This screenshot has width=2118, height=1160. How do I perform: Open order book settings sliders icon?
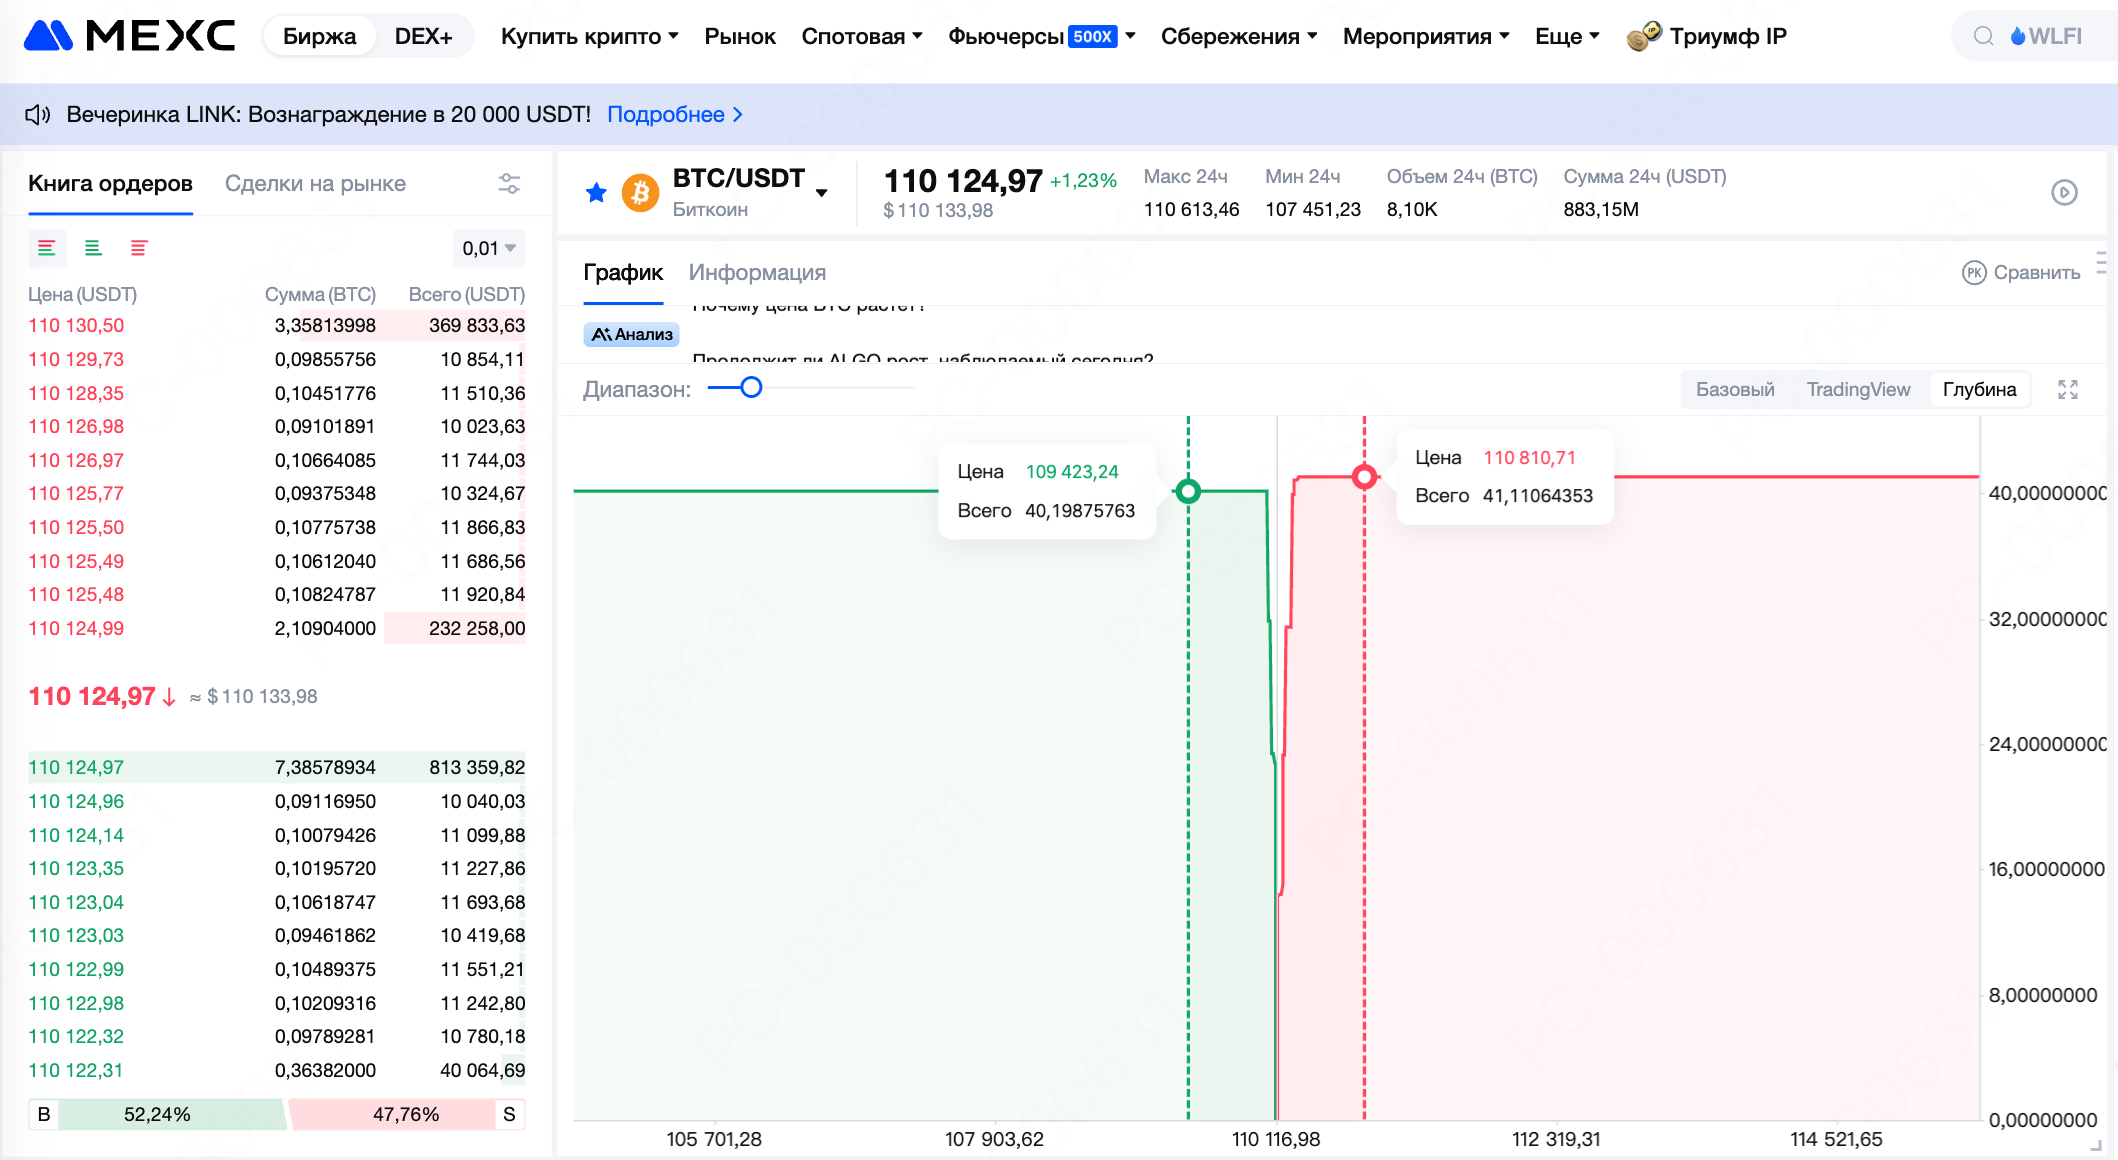509,184
